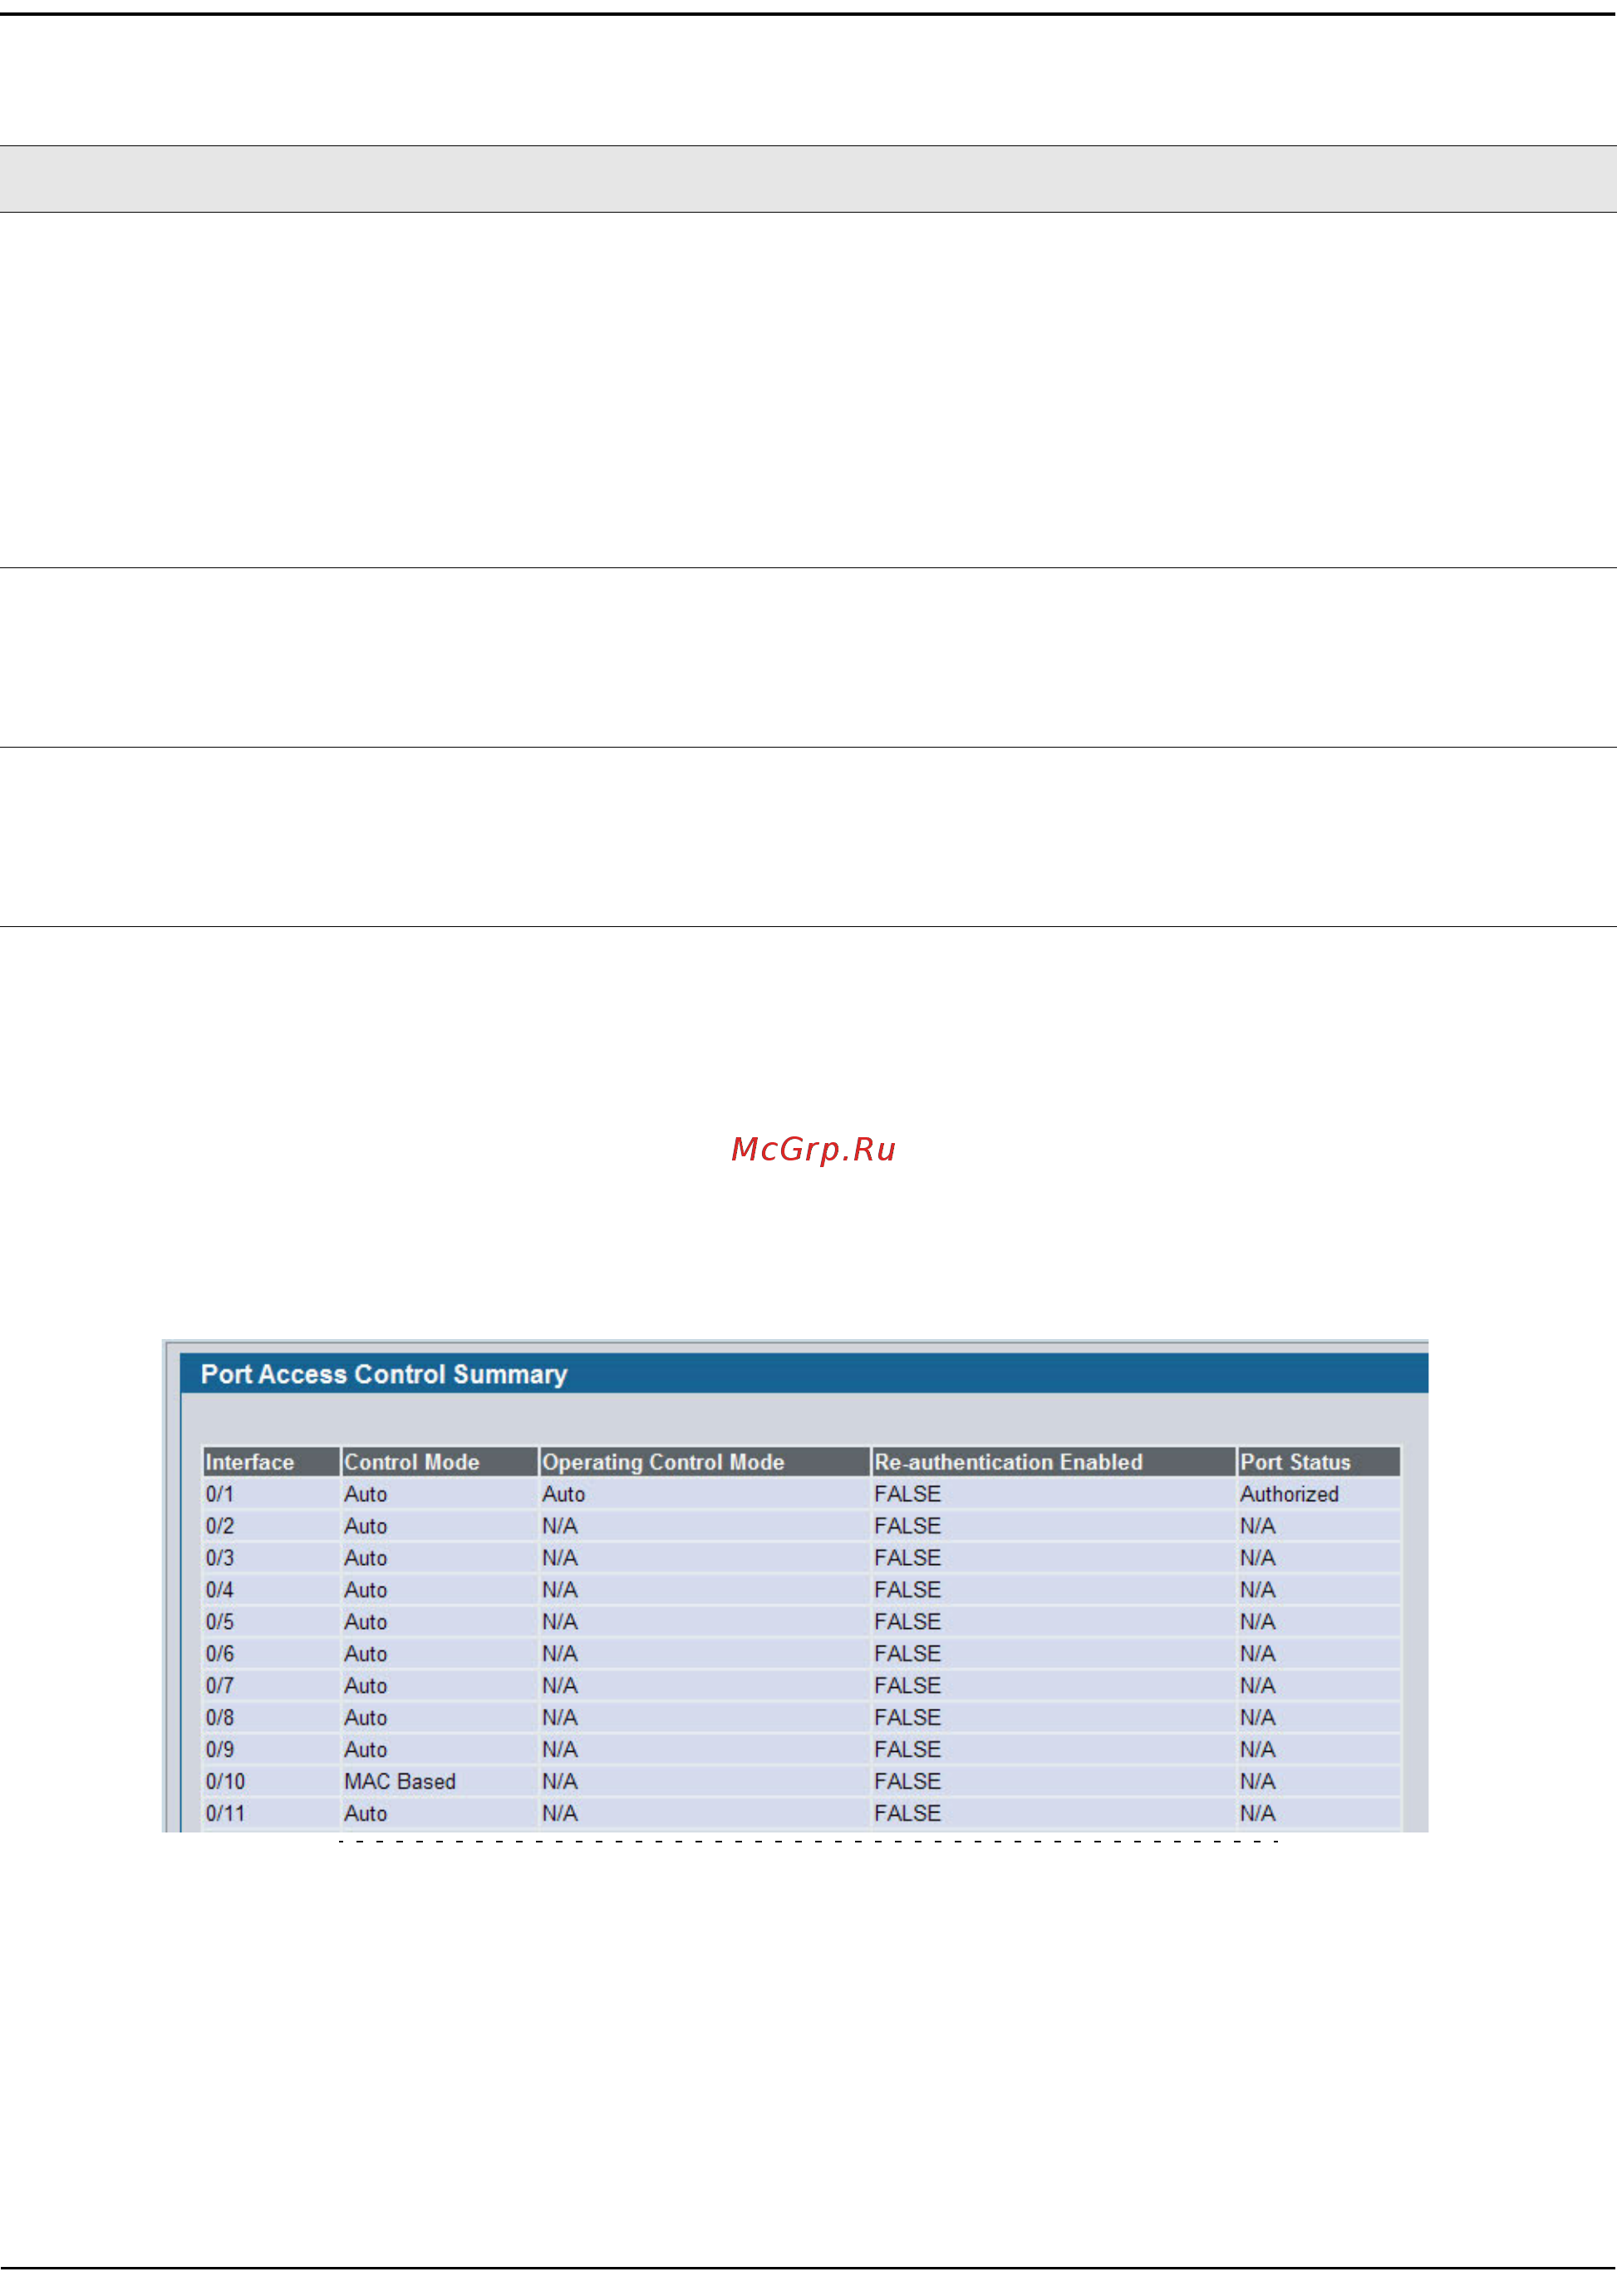Click Auto operating control mode for 0/1
Screen dimensions: 1617x2296
tap(563, 1493)
